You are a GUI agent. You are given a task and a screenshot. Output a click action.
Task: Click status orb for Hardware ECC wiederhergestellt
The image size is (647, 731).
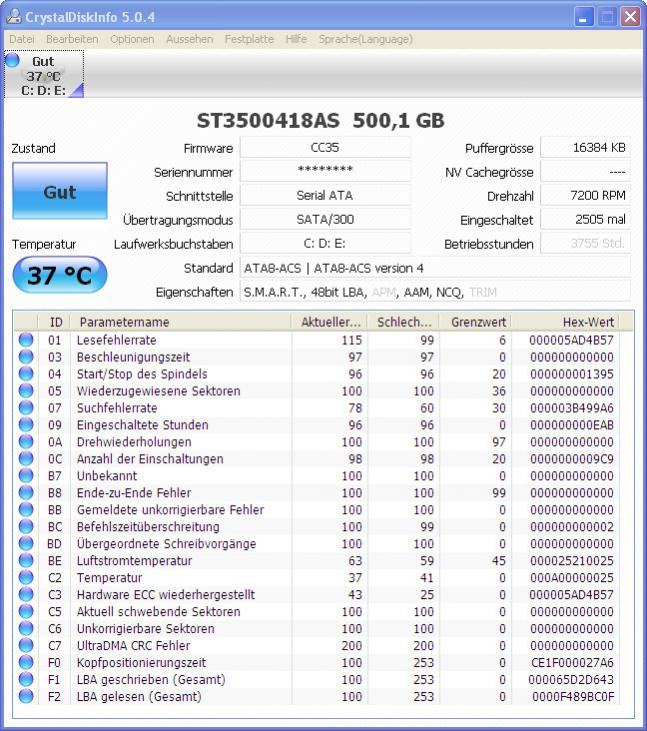tap(26, 594)
